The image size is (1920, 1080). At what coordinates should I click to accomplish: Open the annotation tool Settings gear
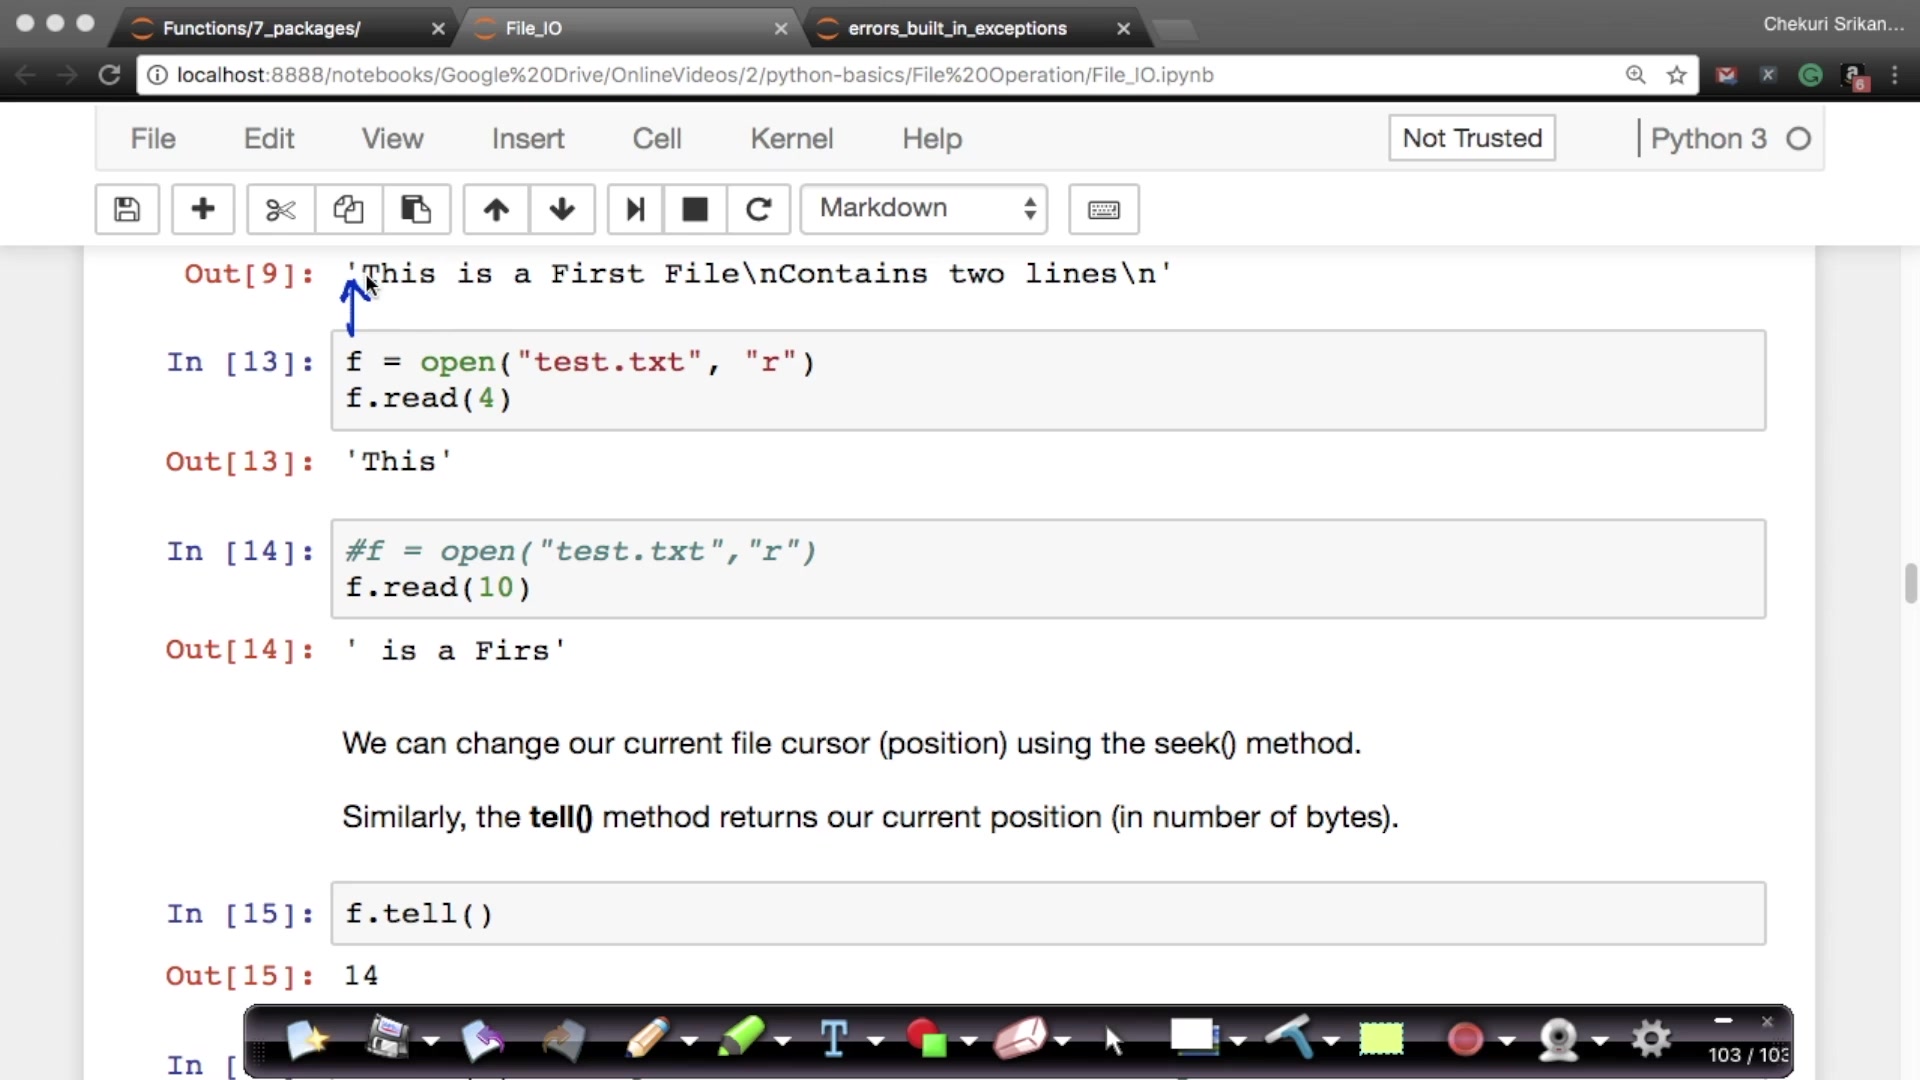[x=1651, y=1040]
